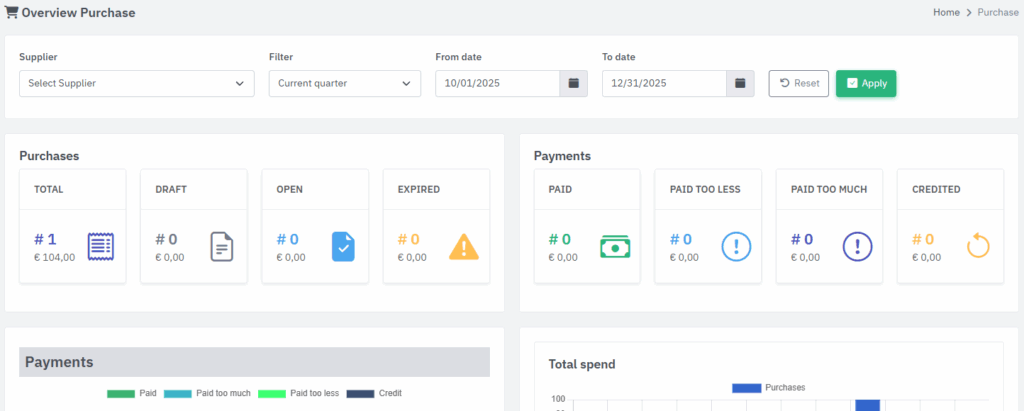Open the To date calendar picker
Screen dimensions: 1024x411
(x=740, y=83)
